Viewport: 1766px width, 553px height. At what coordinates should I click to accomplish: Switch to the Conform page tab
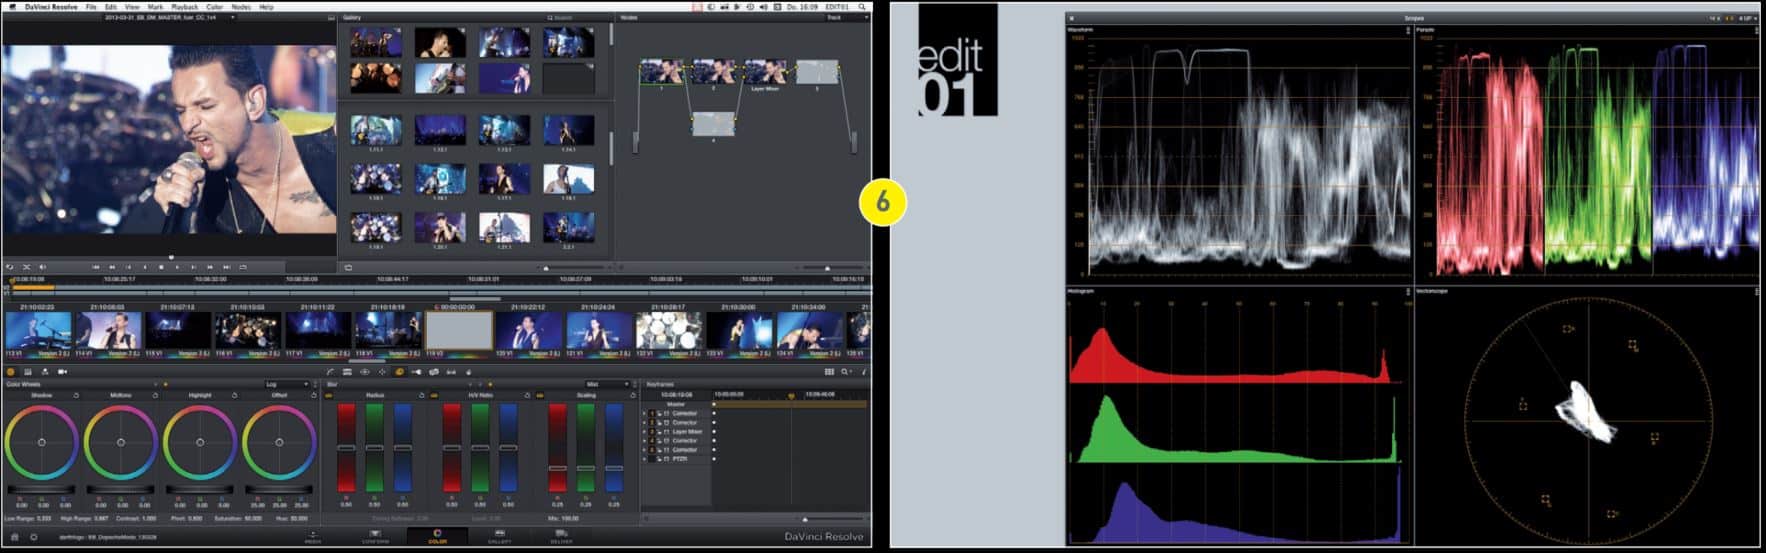375,536
